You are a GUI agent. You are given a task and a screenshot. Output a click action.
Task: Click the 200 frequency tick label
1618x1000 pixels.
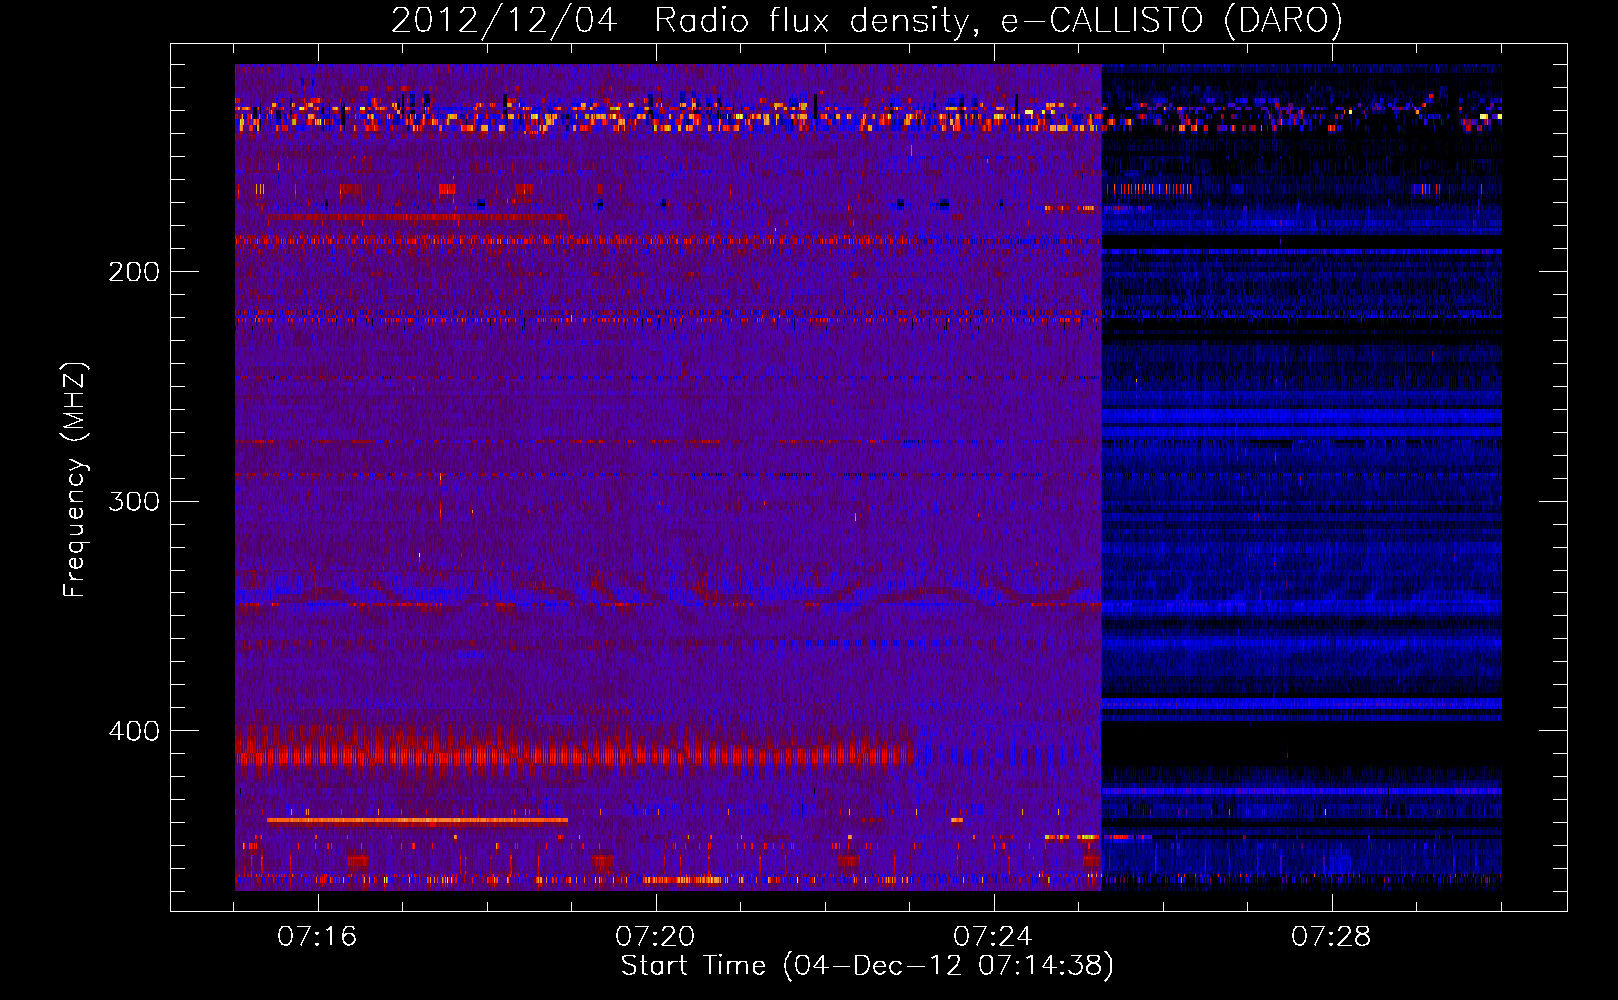134,272
